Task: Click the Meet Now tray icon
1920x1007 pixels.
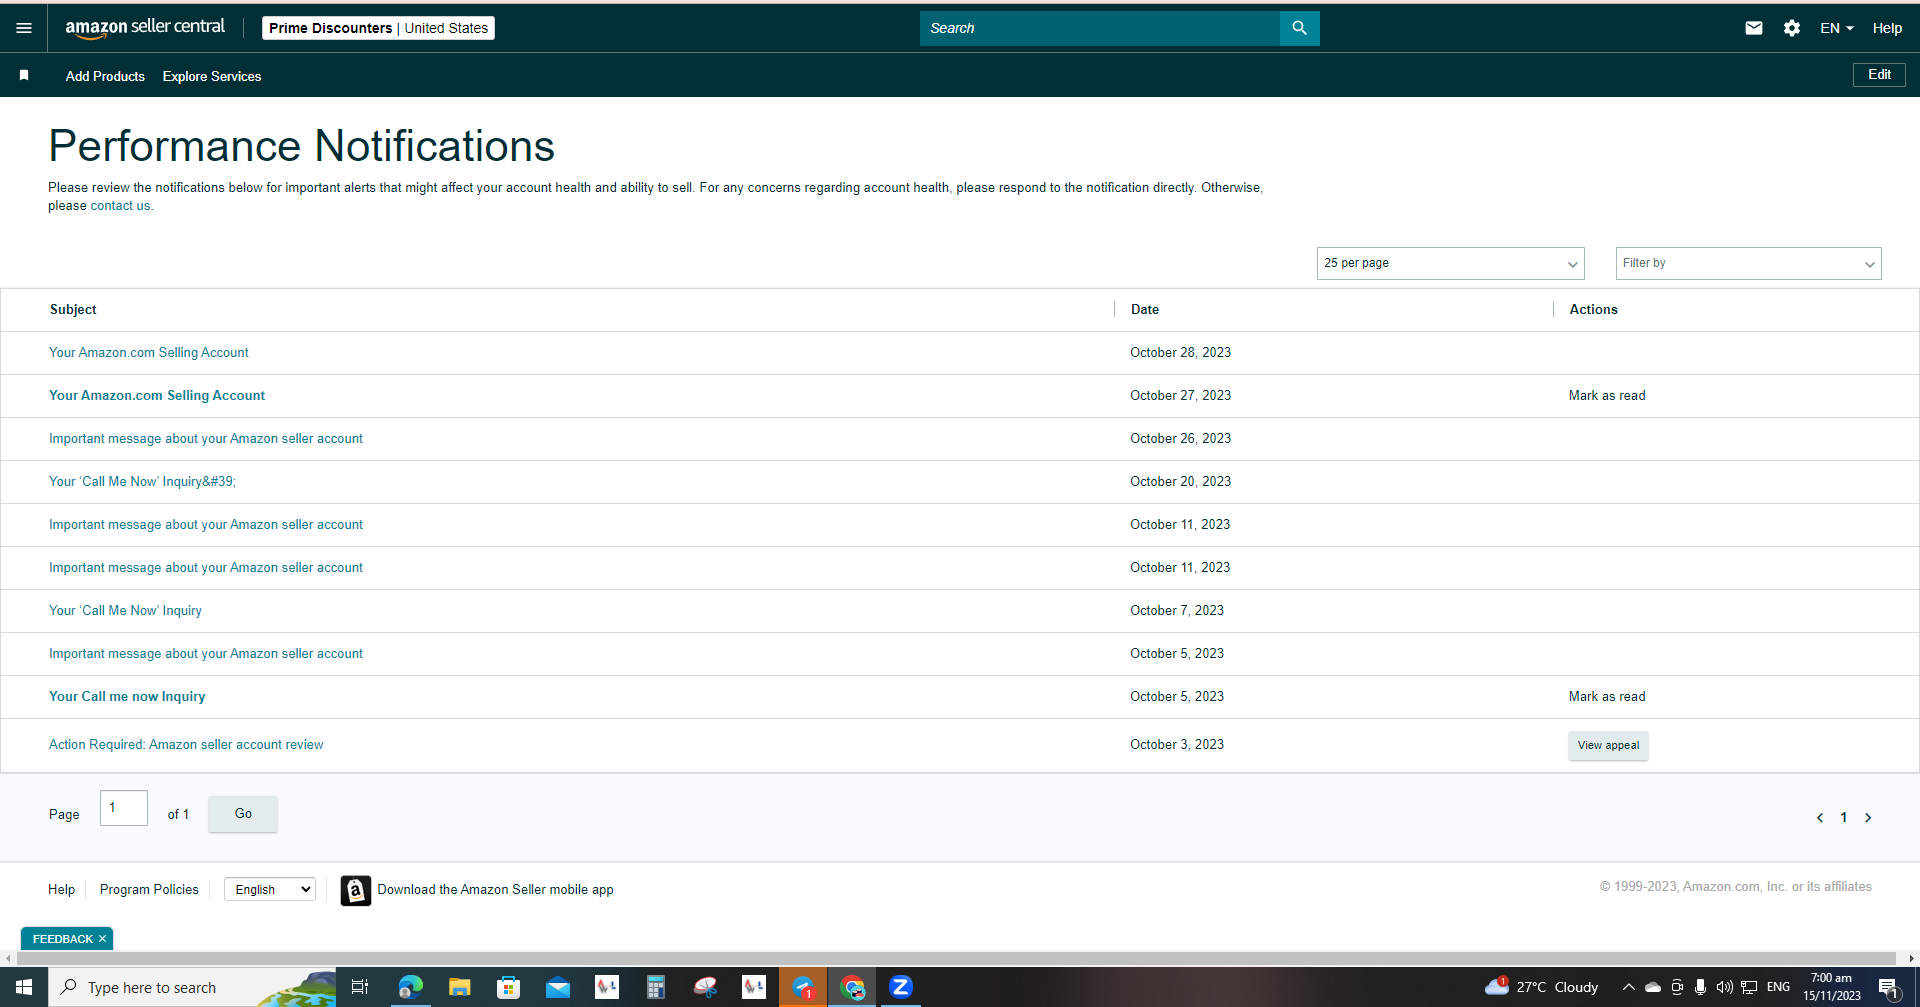Action: (1677, 987)
